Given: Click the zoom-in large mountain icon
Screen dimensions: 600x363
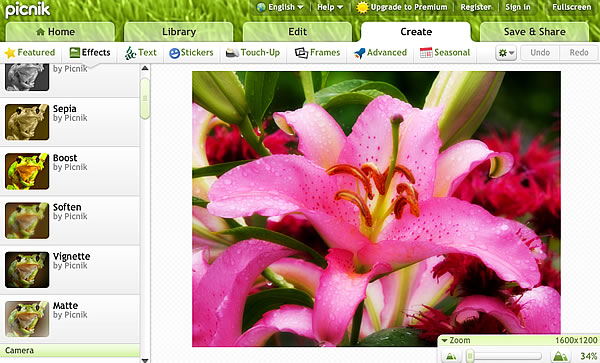Looking at the screenshot, I should click(560, 356).
